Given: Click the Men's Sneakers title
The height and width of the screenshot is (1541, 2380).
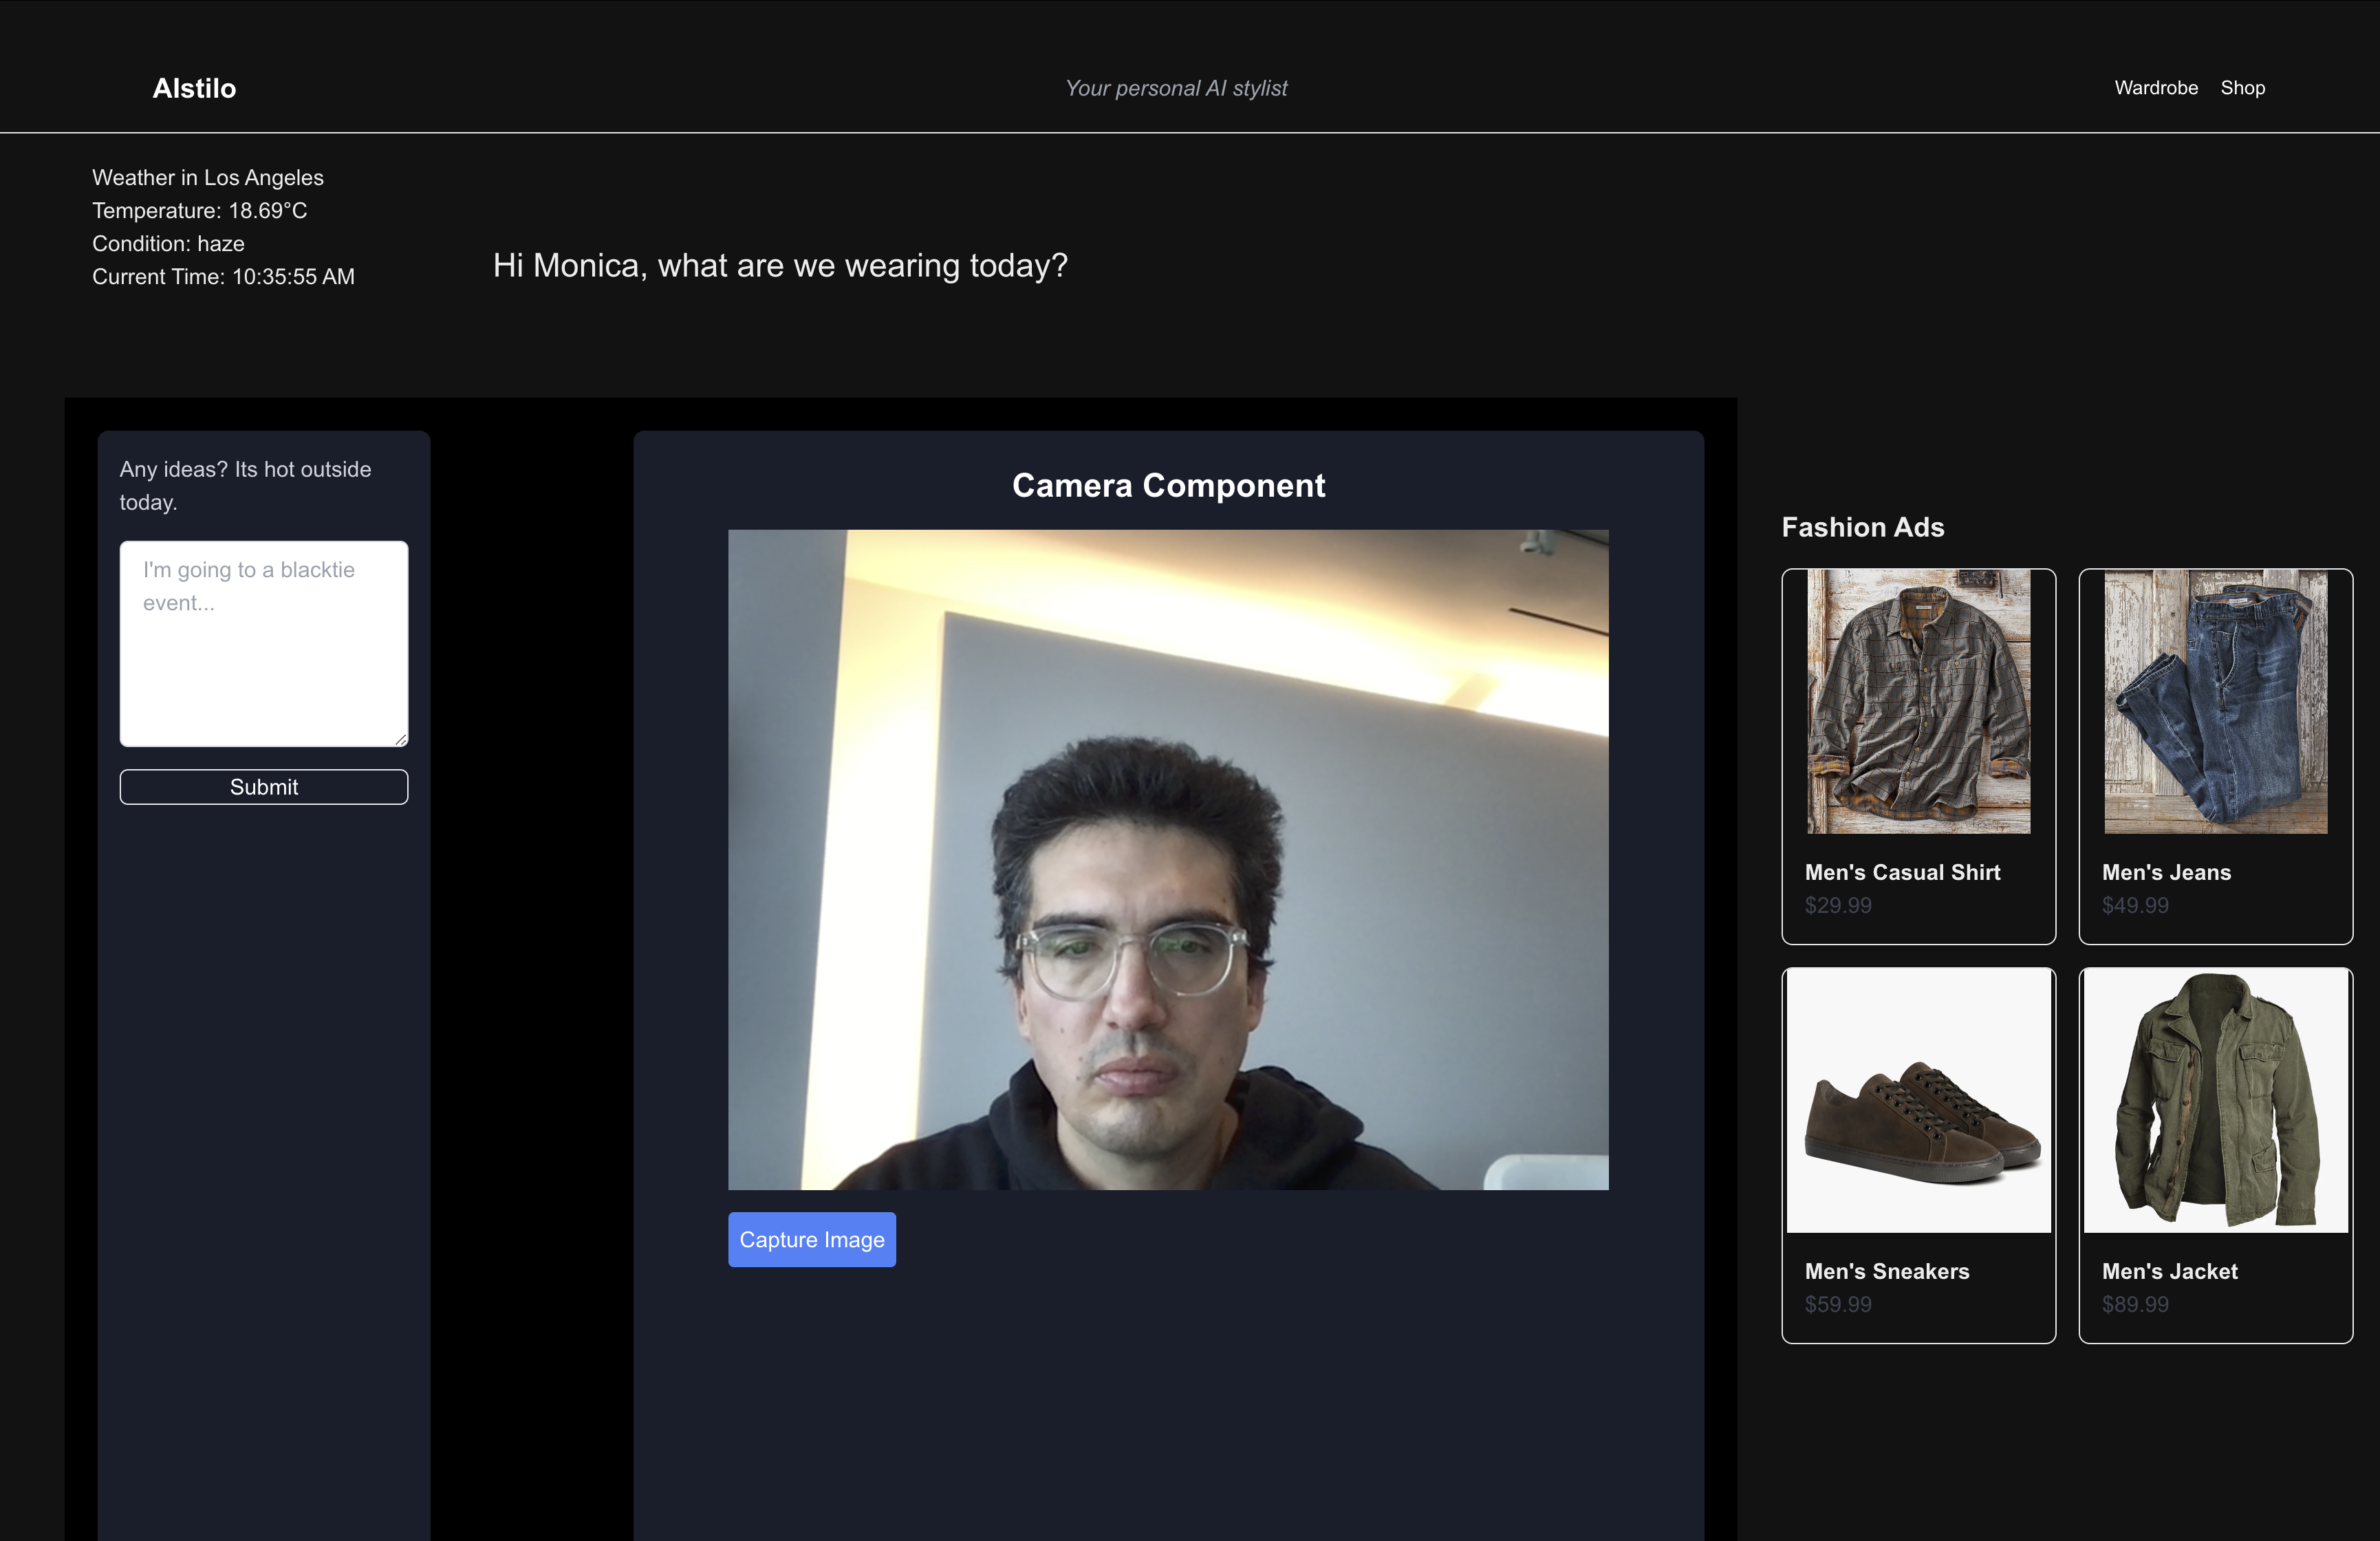Looking at the screenshot, I should coord(1886,1271).
